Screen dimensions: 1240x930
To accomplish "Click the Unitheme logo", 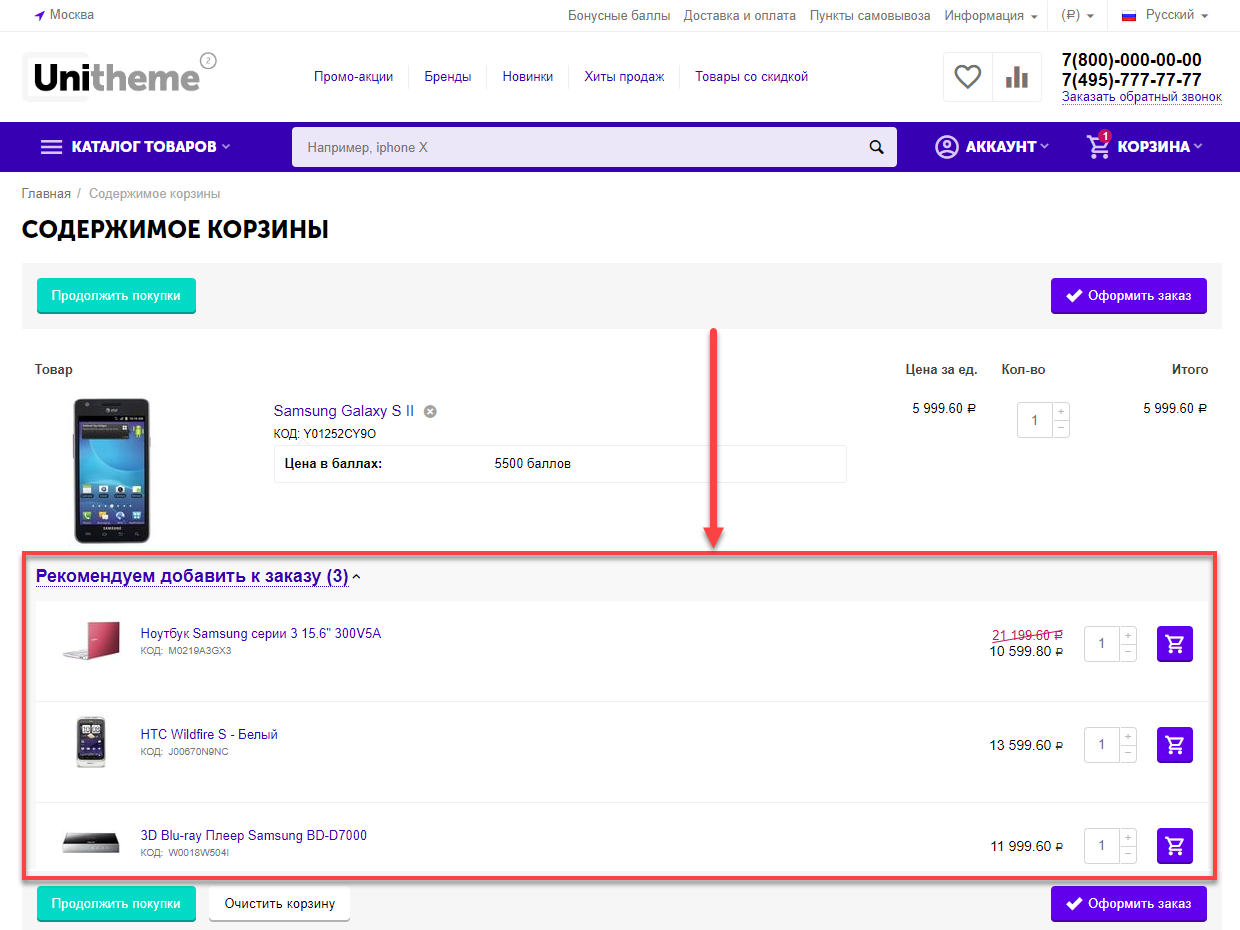I will click(x=117, y=77).
